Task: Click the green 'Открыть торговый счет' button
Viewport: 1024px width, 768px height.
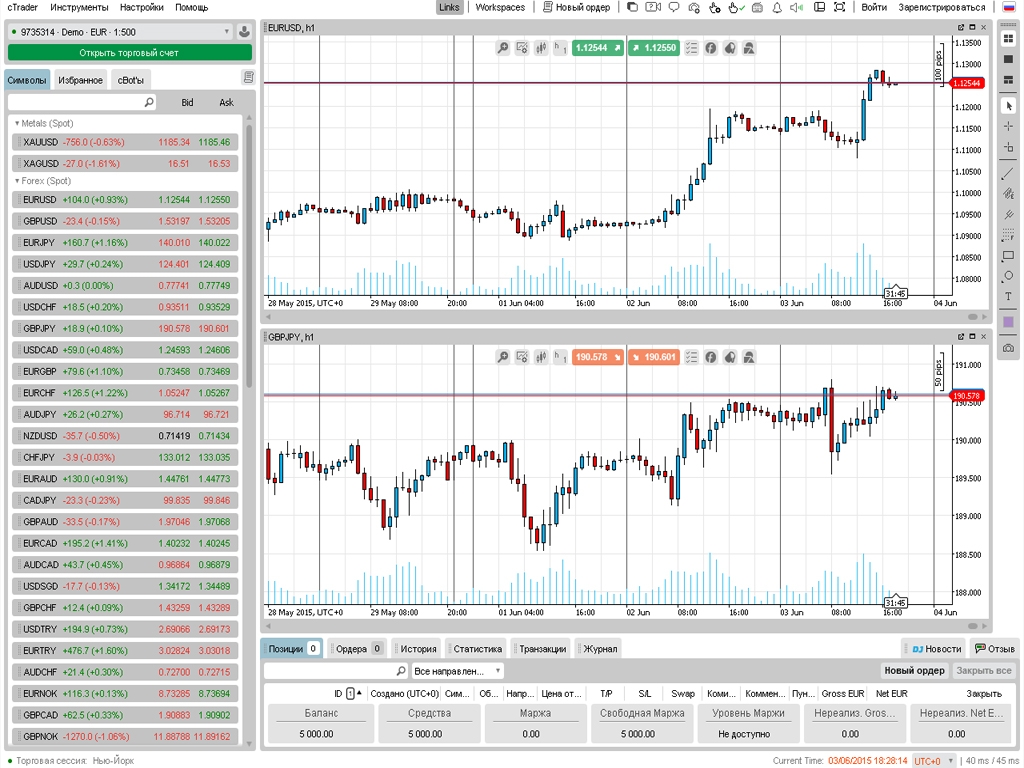Action: coord(128,52)
